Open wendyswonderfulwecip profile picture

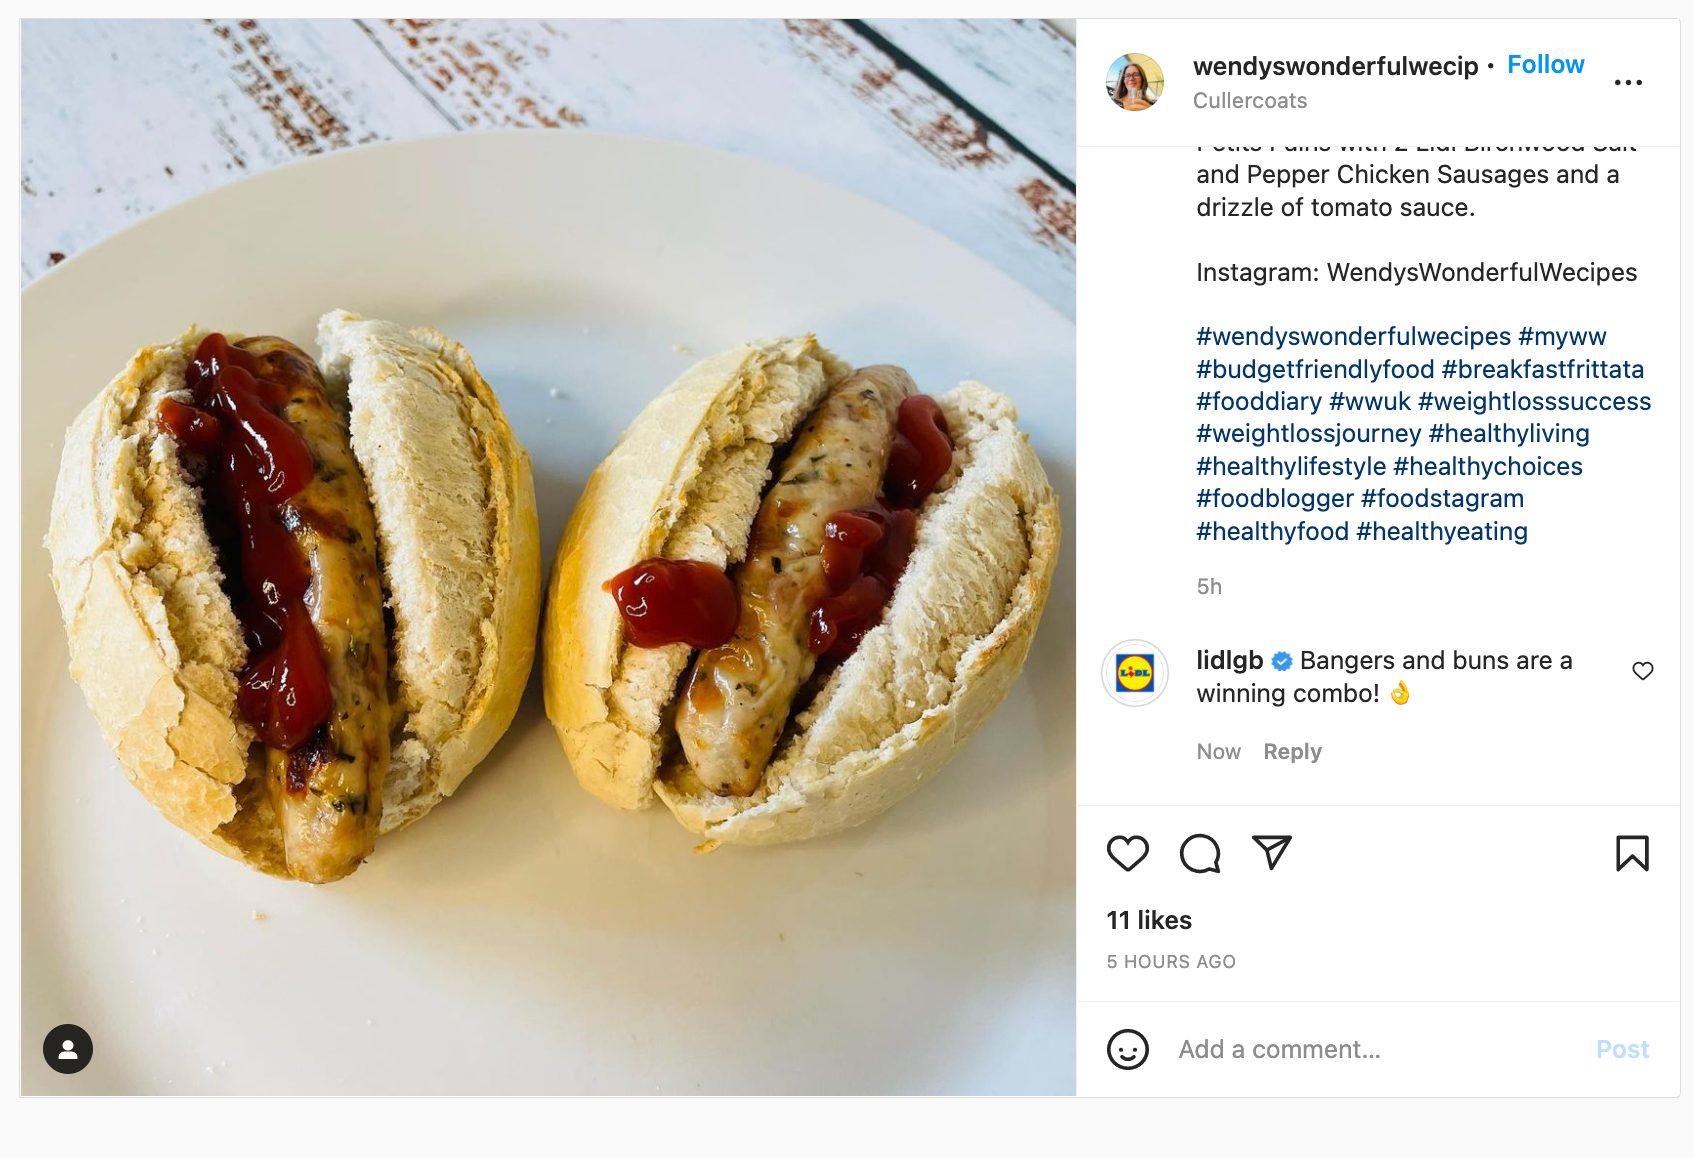click(1134, 82)
